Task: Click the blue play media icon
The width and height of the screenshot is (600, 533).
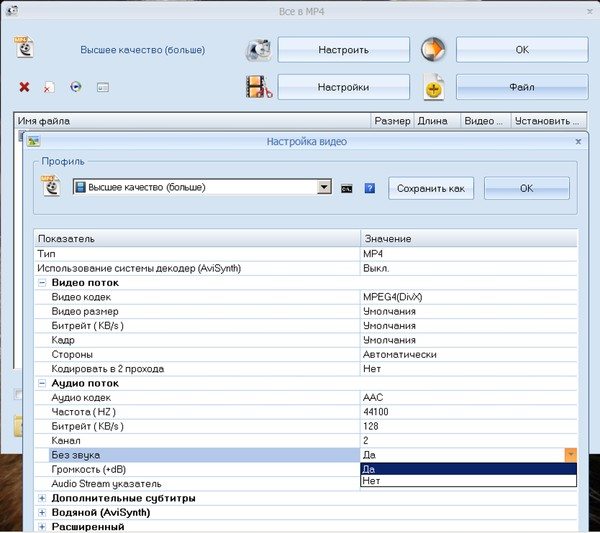Action: (x=76, y=87)
